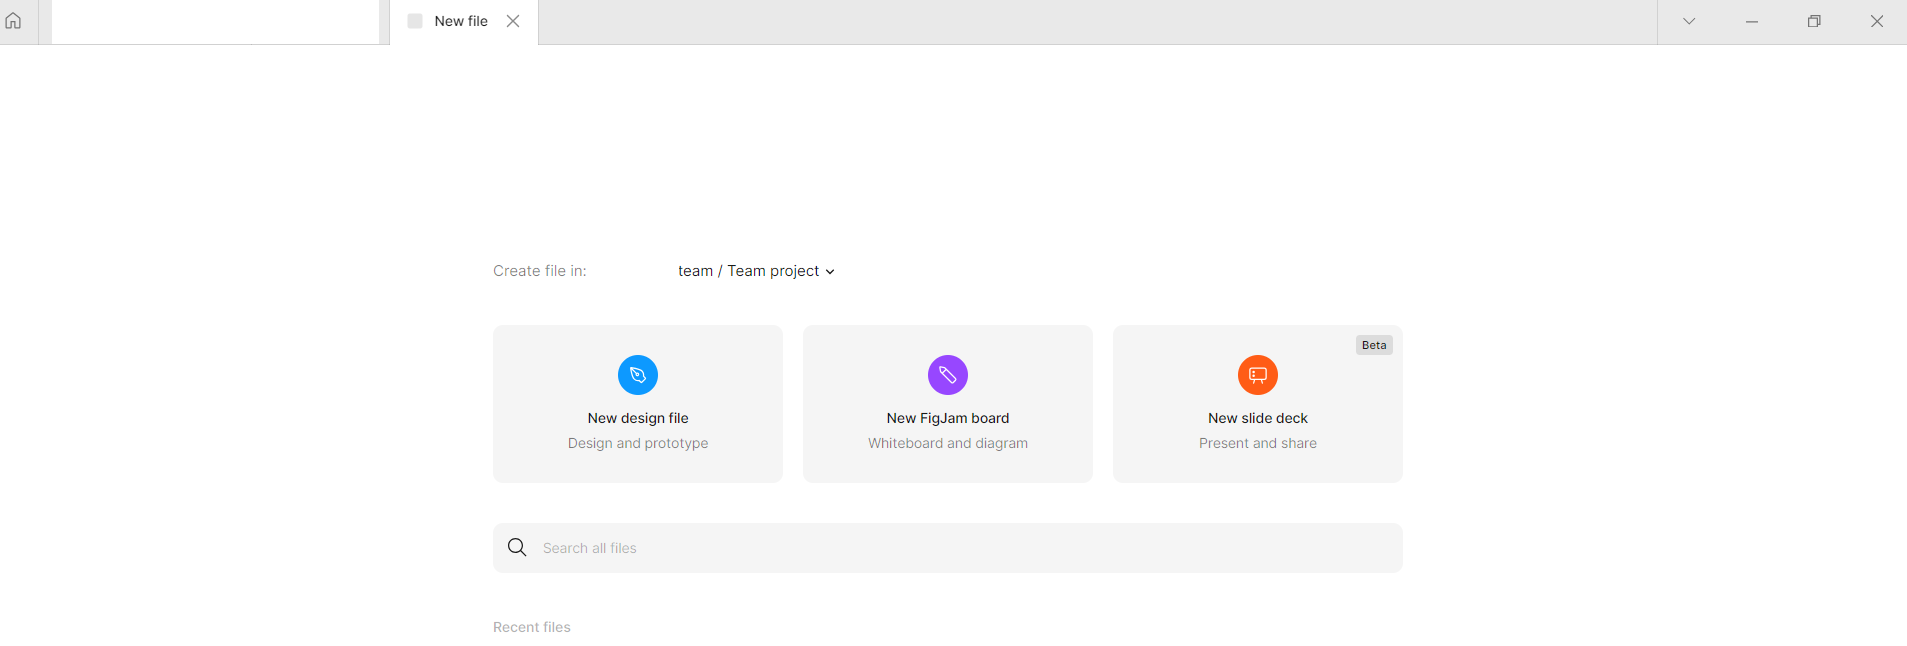This screenshot has height=646, width=1907.
Task: Create a New design file
Action: [638, 404]
